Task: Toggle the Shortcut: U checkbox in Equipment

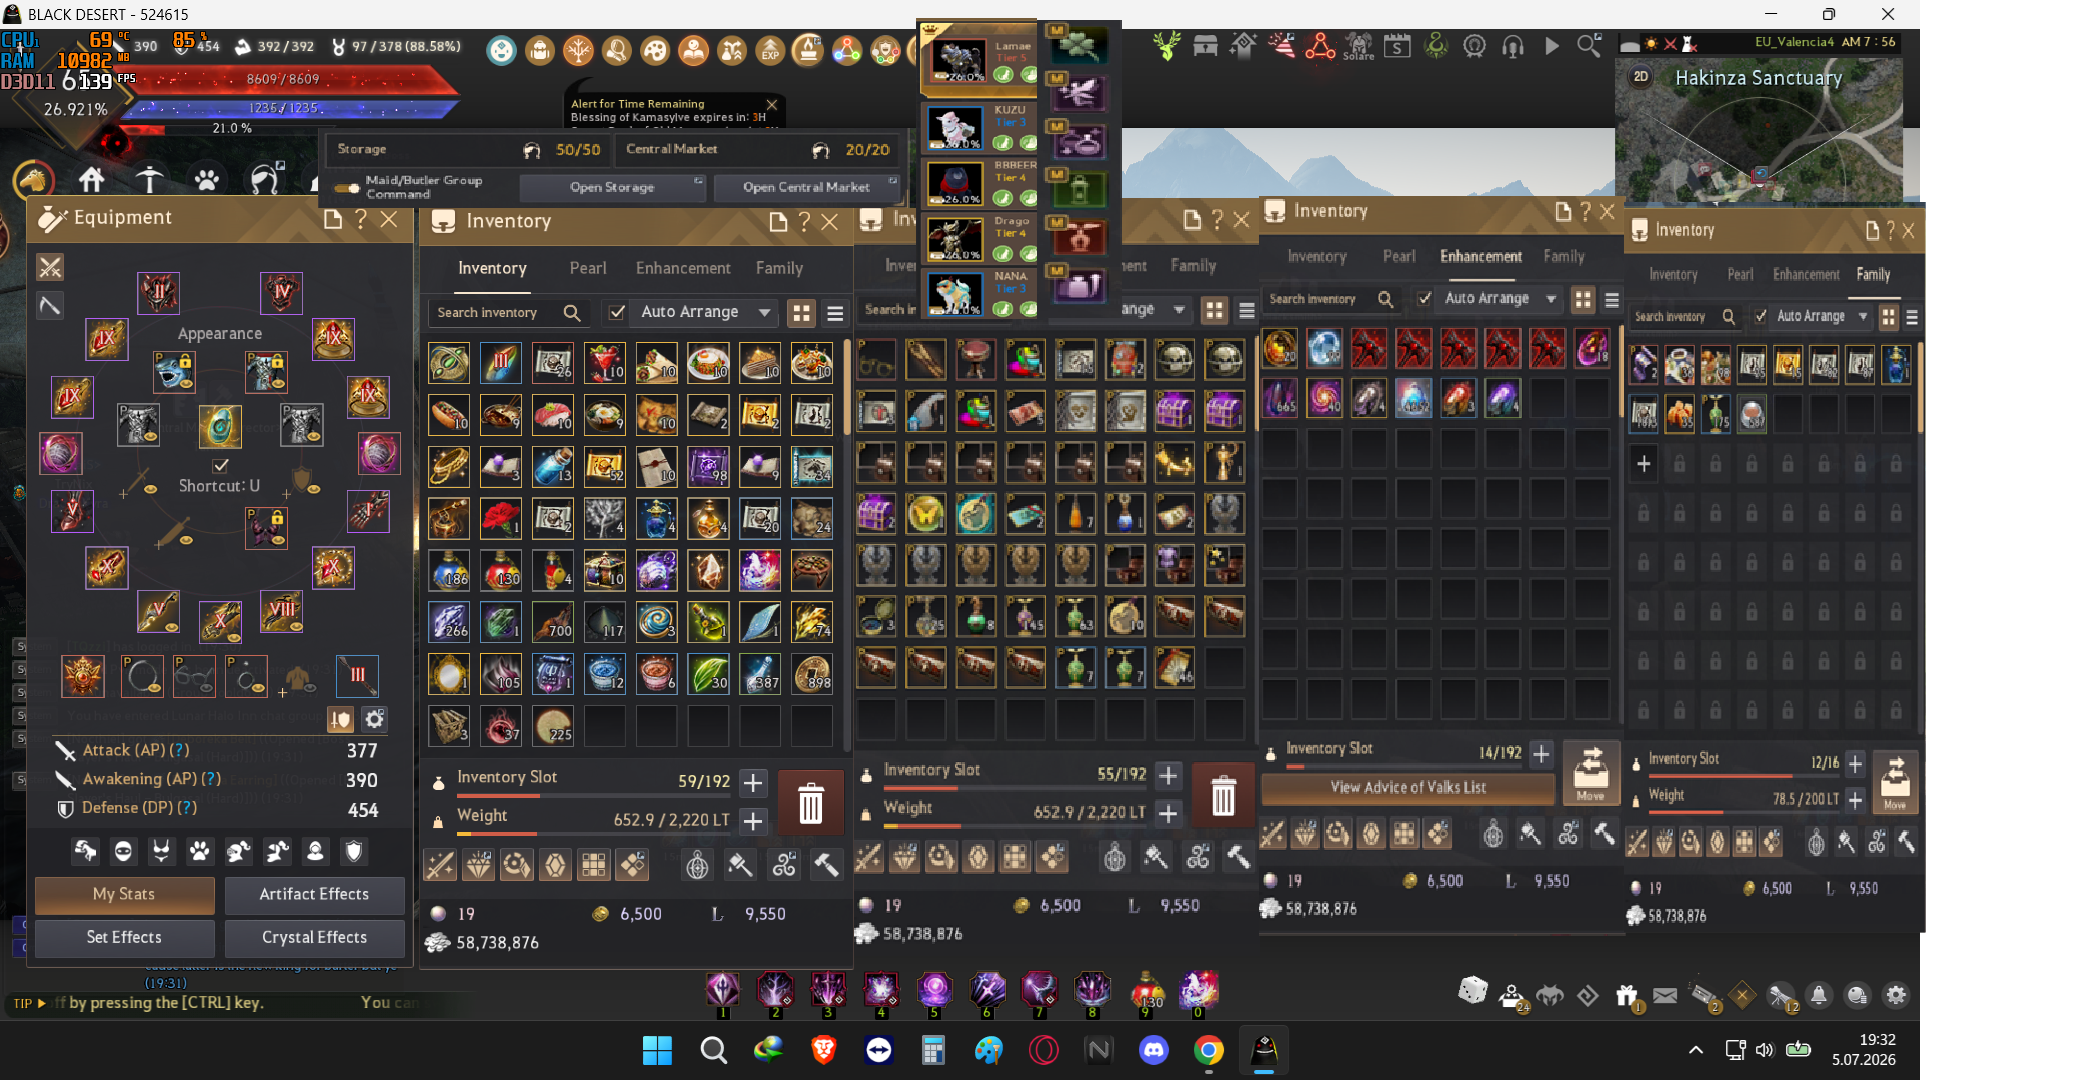Action: 220,466
